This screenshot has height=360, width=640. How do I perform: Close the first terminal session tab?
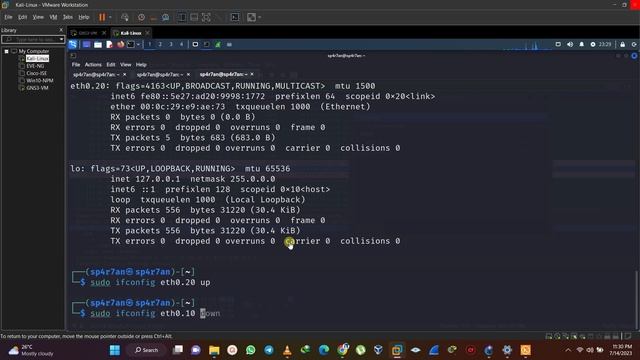tap(124, 74)
